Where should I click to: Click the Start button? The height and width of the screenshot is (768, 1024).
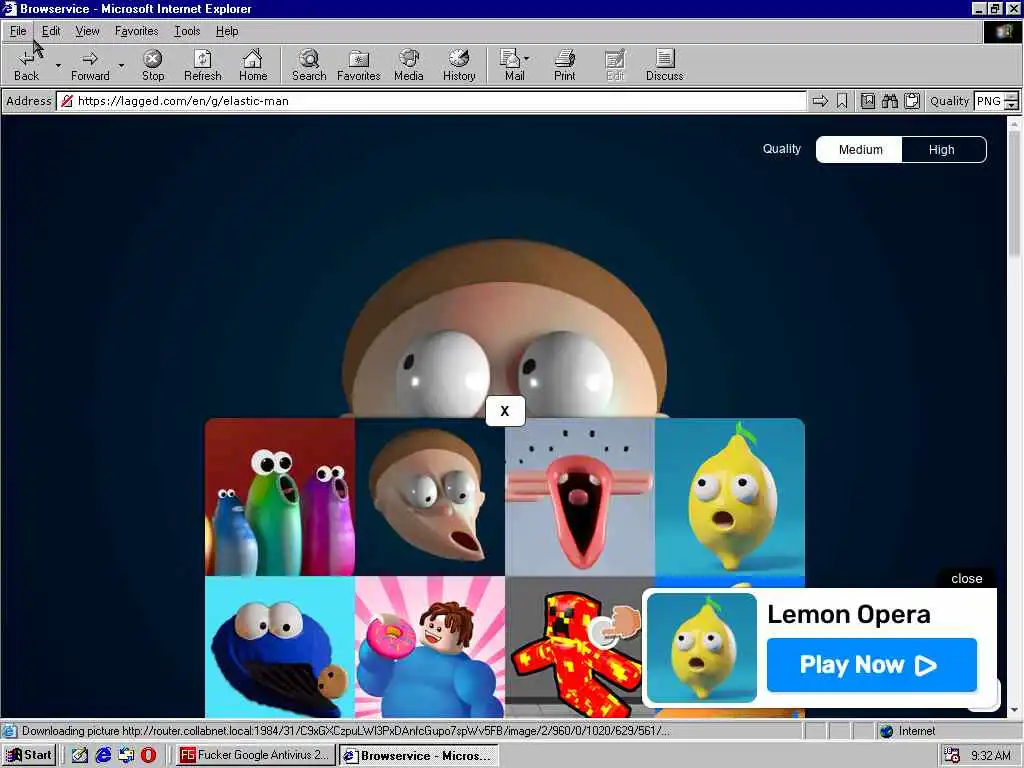click(29, 755)
